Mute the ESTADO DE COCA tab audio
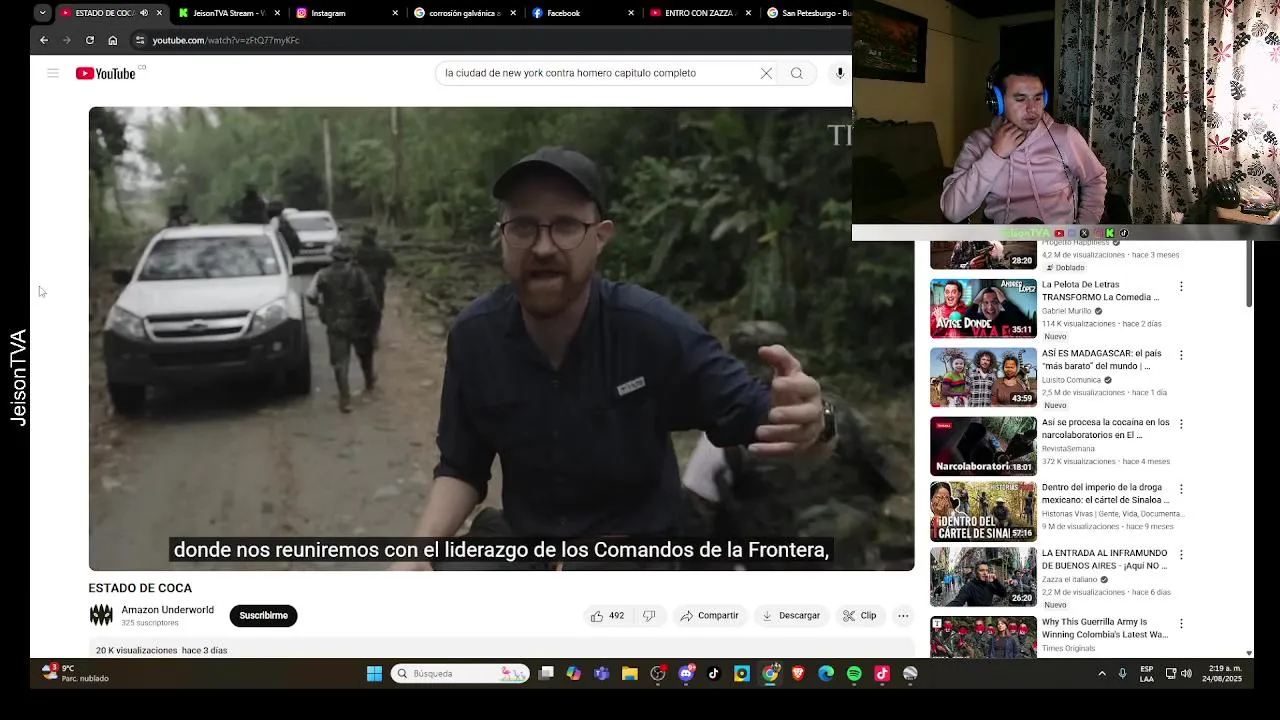This screenshot has height=720, width=1280. point(144,13)
